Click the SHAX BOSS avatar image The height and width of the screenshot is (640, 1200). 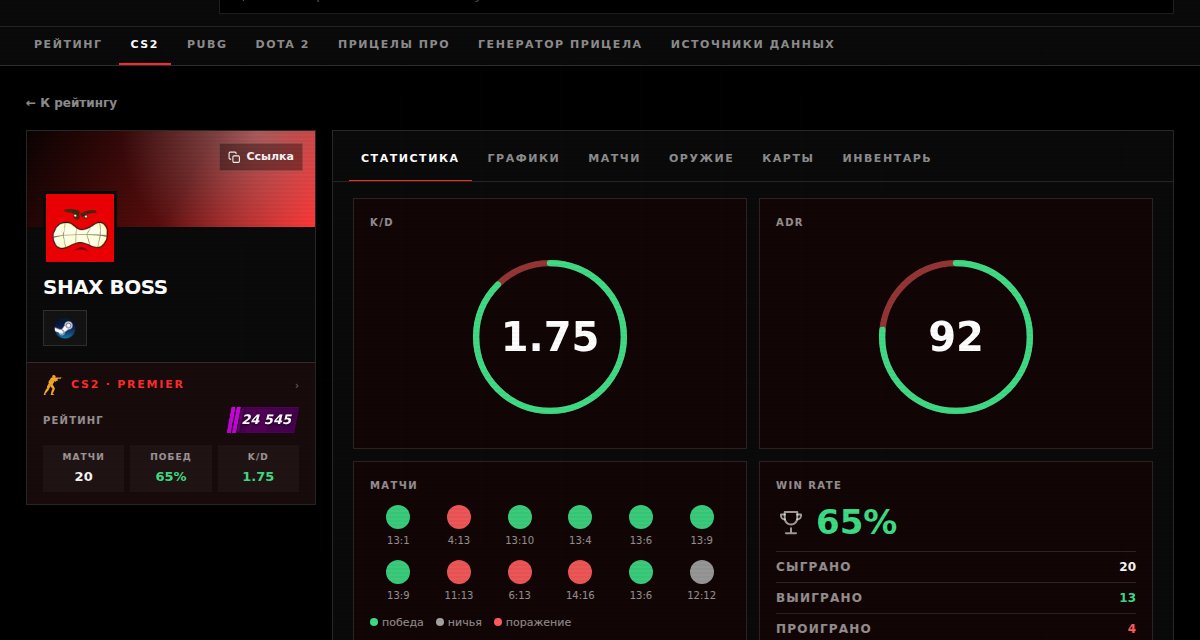(x=80, y=228)
